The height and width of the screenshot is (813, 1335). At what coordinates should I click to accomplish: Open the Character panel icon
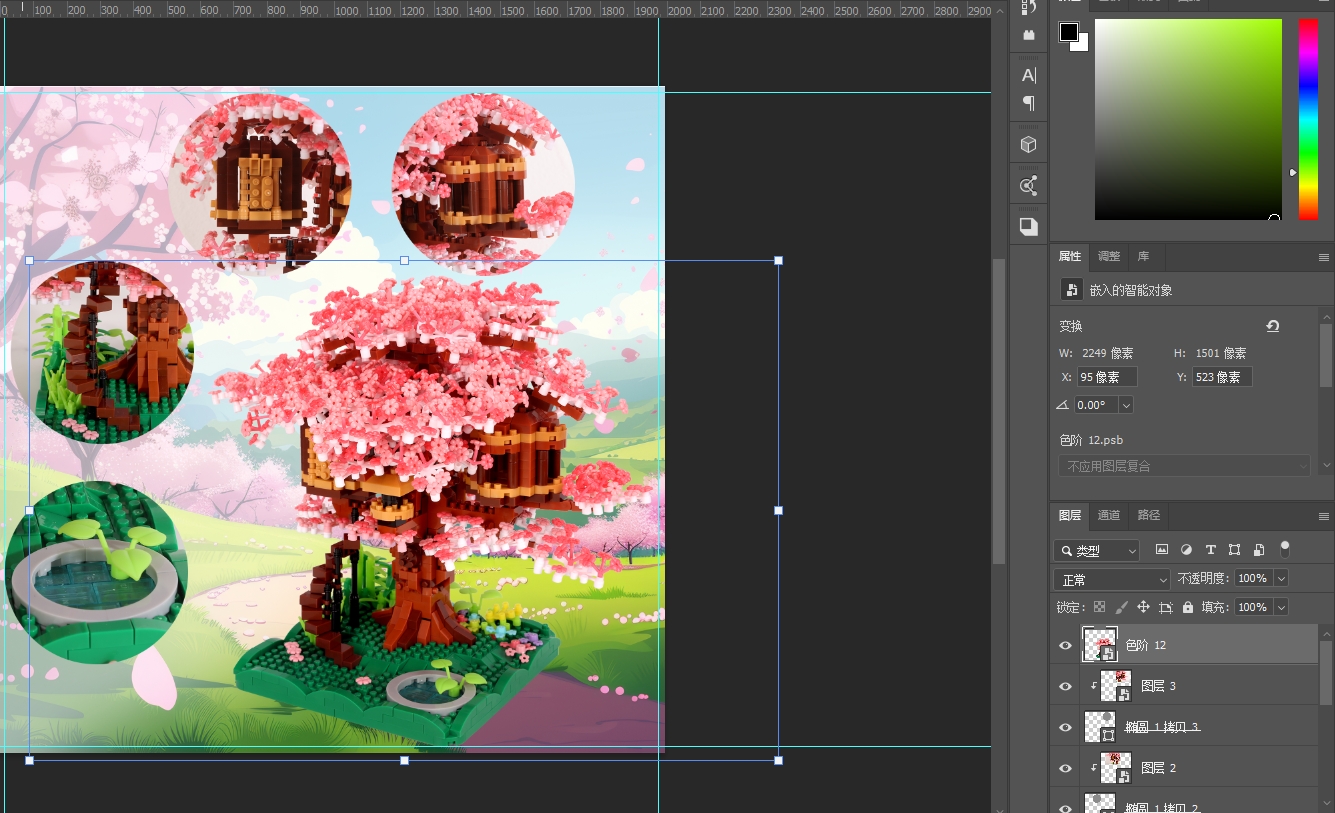point(1028,75)
